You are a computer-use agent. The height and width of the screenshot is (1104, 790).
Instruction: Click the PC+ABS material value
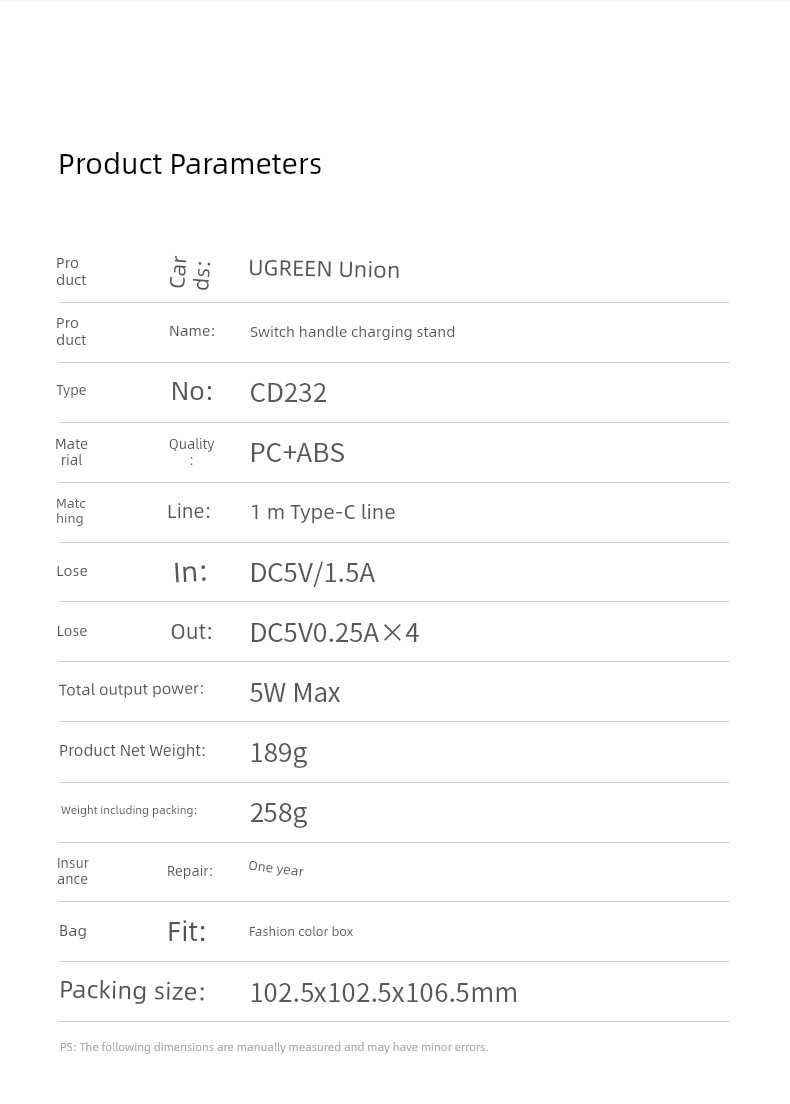[297, 453]
